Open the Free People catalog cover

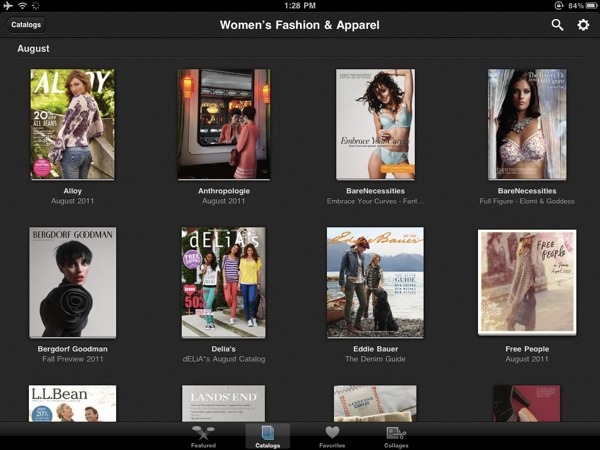click(527, 282)
